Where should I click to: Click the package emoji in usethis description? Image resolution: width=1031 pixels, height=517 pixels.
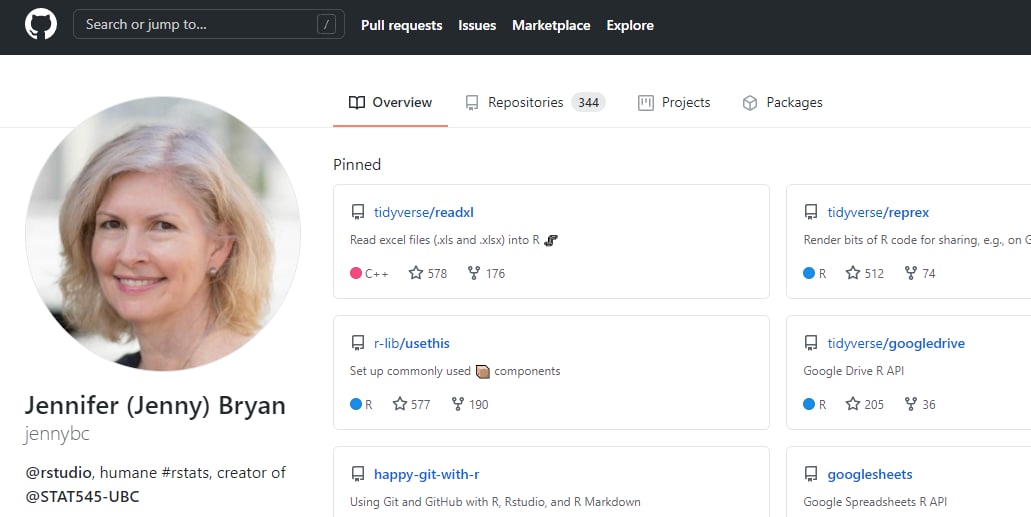point(483,372)
